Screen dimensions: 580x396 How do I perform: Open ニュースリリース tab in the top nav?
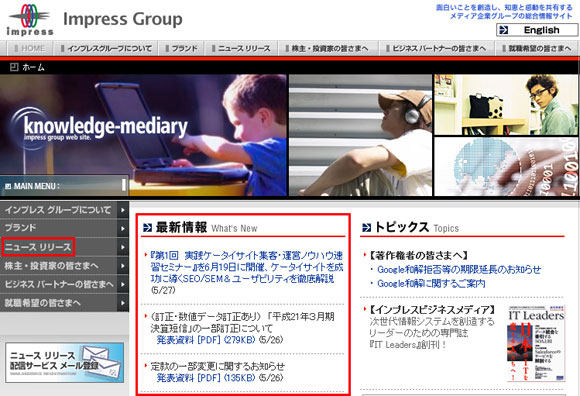click(x=241, y=48)
